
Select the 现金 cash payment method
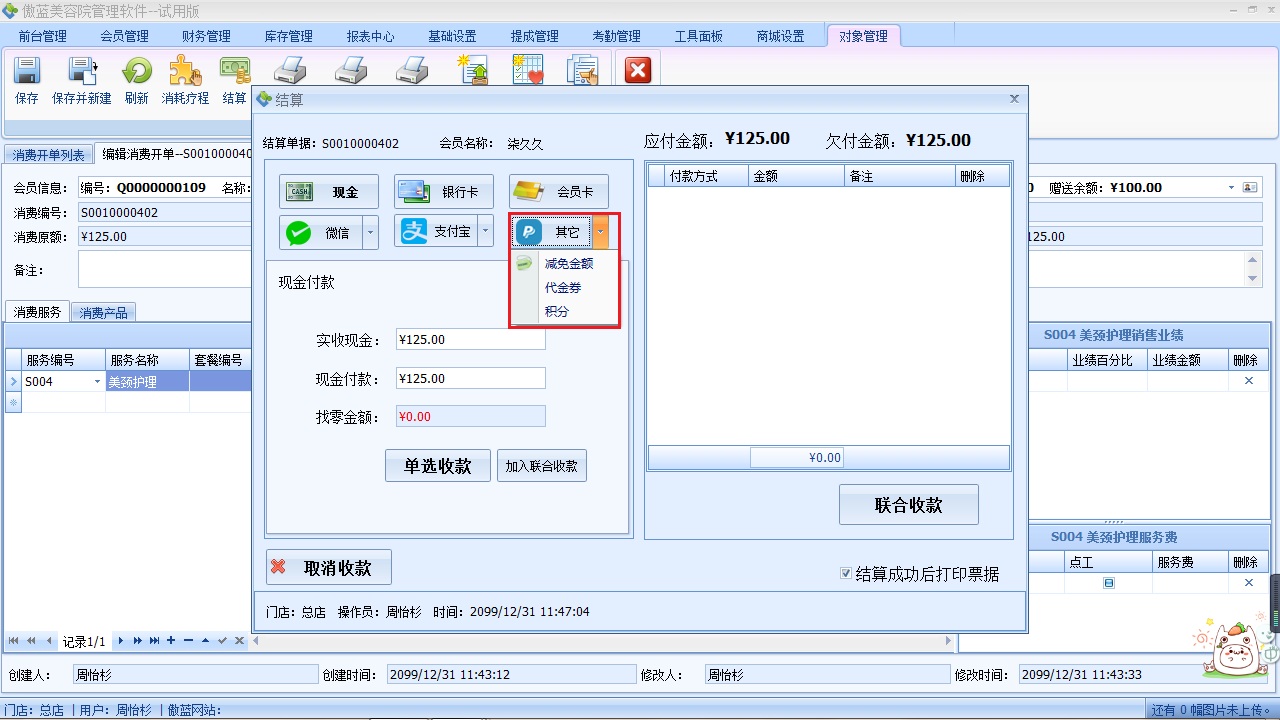tap(328, 191)
